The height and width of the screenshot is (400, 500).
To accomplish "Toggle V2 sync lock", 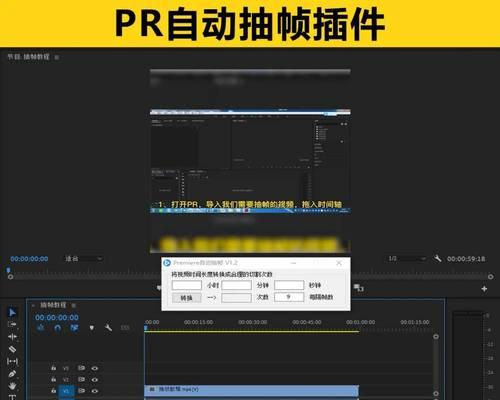I will pyautogui.click(x=81, y=379).
